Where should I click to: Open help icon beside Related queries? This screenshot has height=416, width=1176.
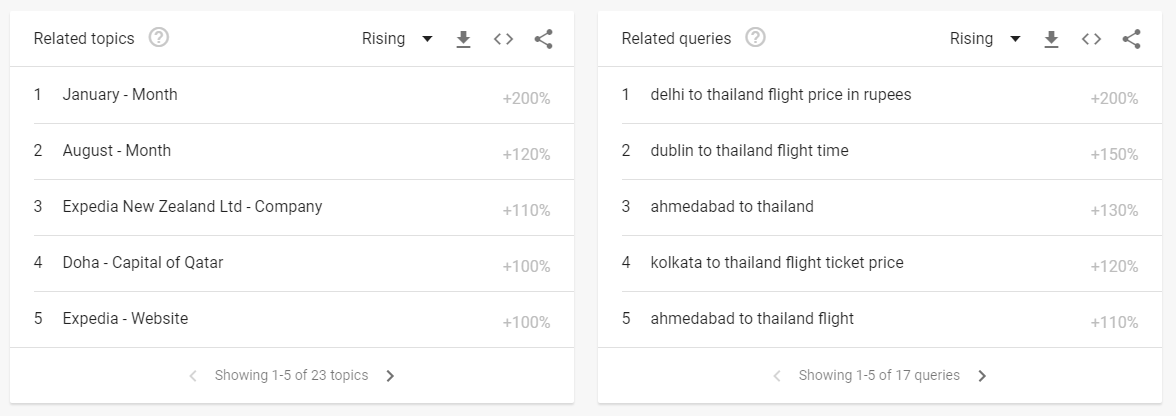(x=755, y=37)
